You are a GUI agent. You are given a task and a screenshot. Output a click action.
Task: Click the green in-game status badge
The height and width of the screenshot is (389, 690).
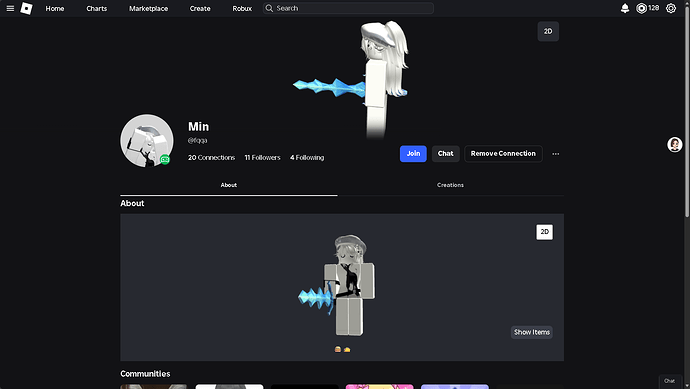point(165,159)
